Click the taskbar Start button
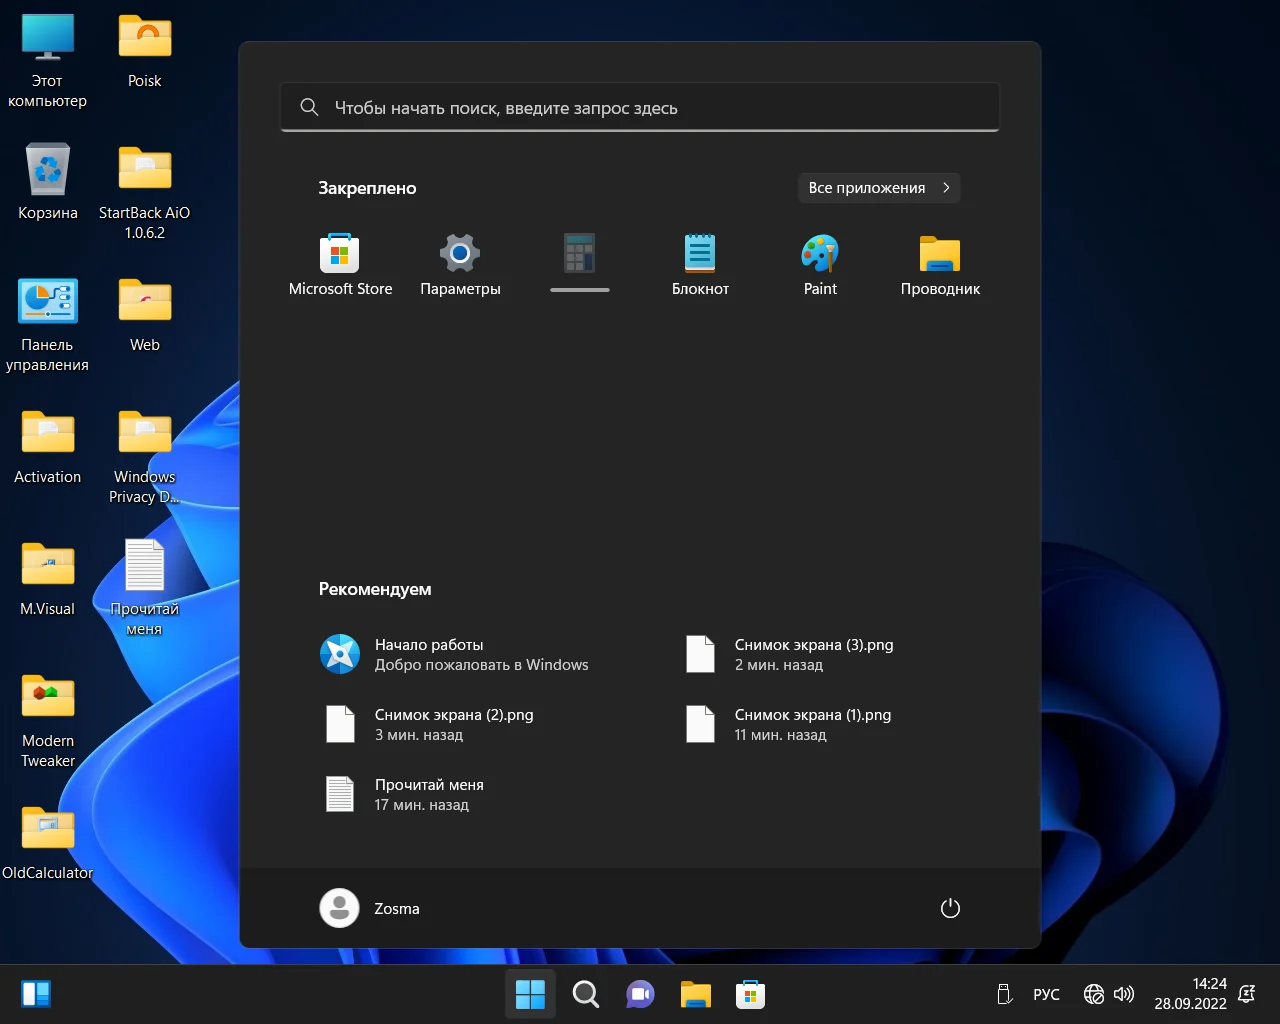Image resolution: width=1280 pixels, height=1024 pixels. pos(530,994)
